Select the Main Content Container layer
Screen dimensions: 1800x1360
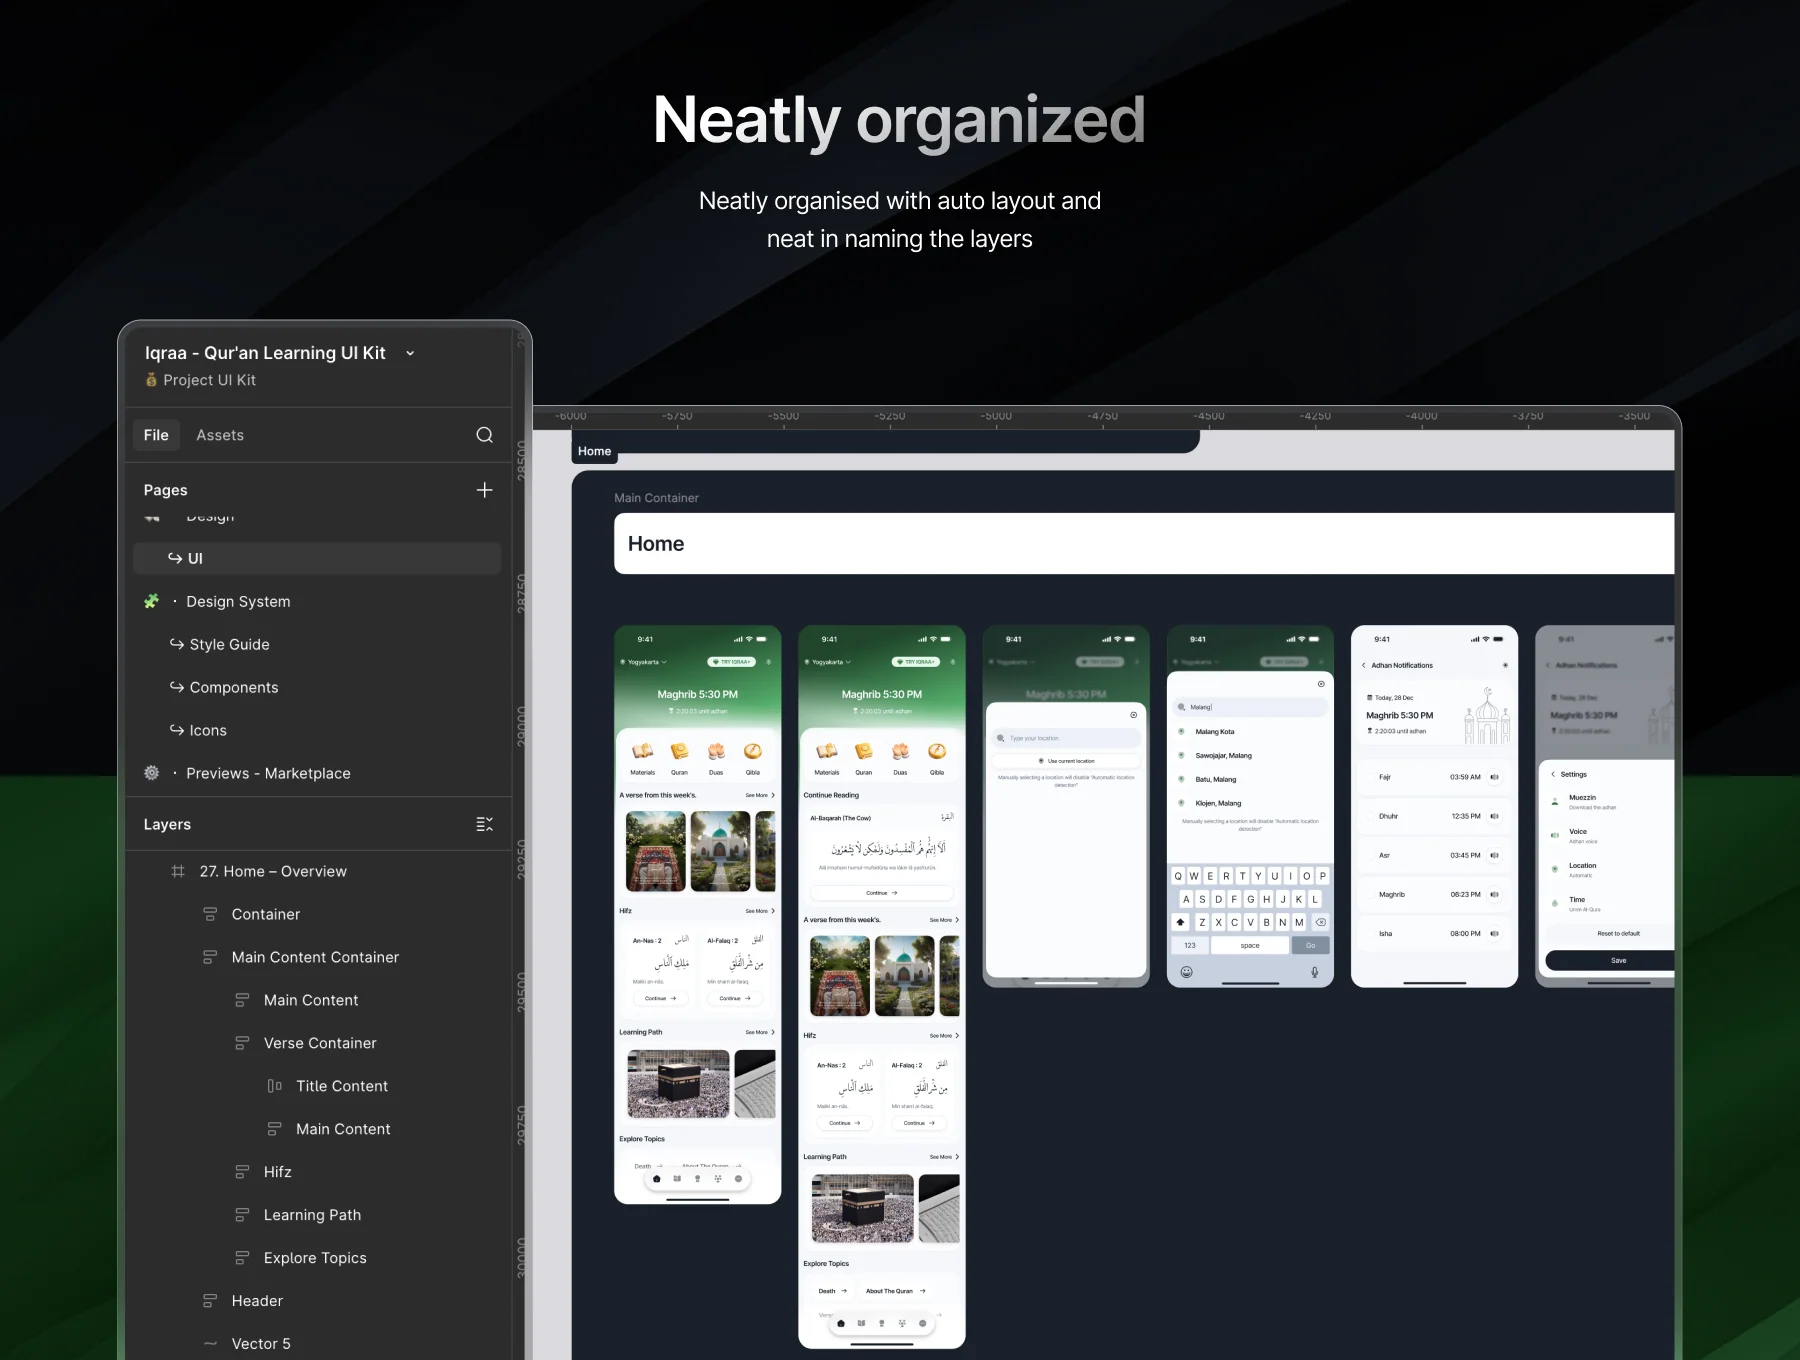pyautogui.click(x=317, y=957)
